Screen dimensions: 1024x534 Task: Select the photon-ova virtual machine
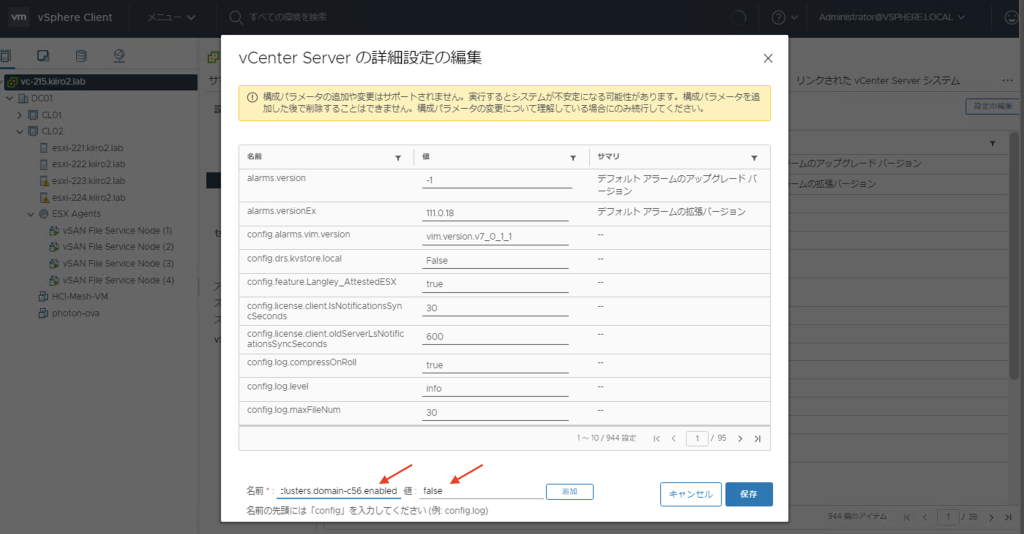point(75,313)
